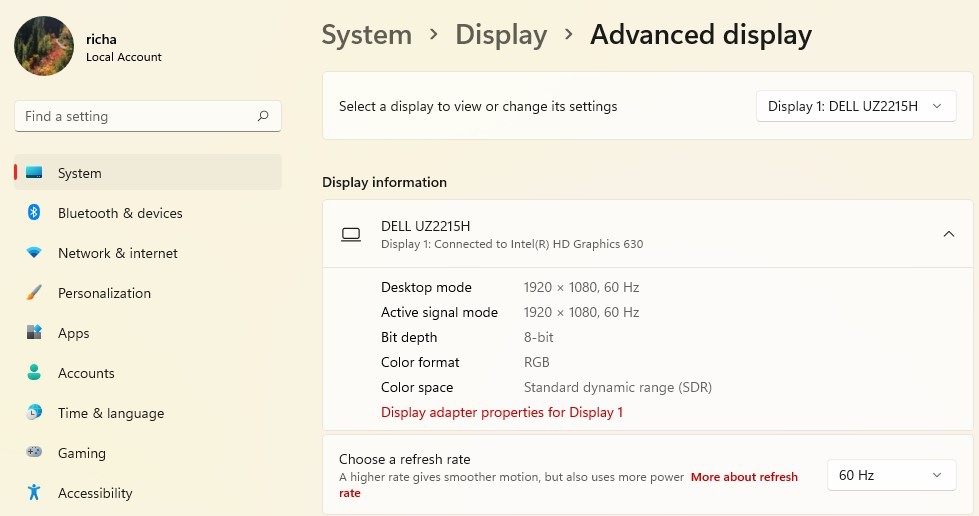
Task: Click the search magnifier icon
Action: (x=263, y=116)
